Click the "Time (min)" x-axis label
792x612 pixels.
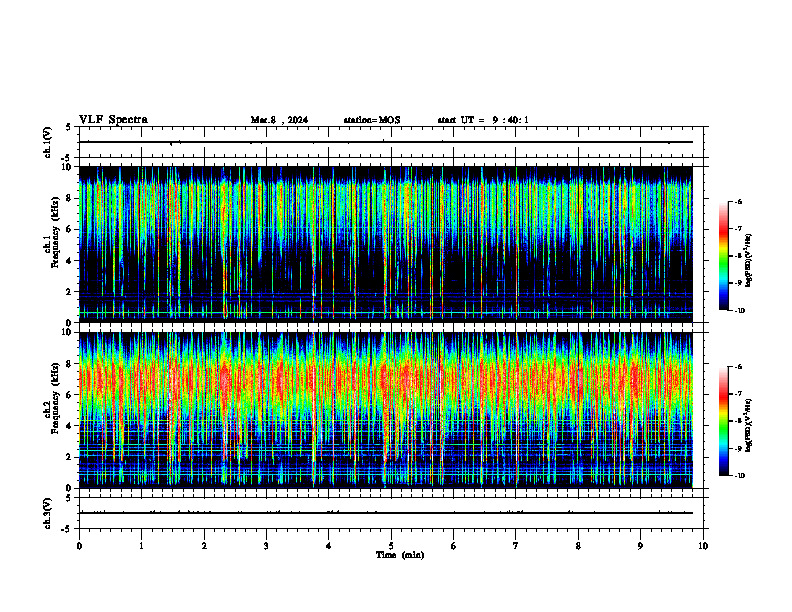[x=400, y=555]
